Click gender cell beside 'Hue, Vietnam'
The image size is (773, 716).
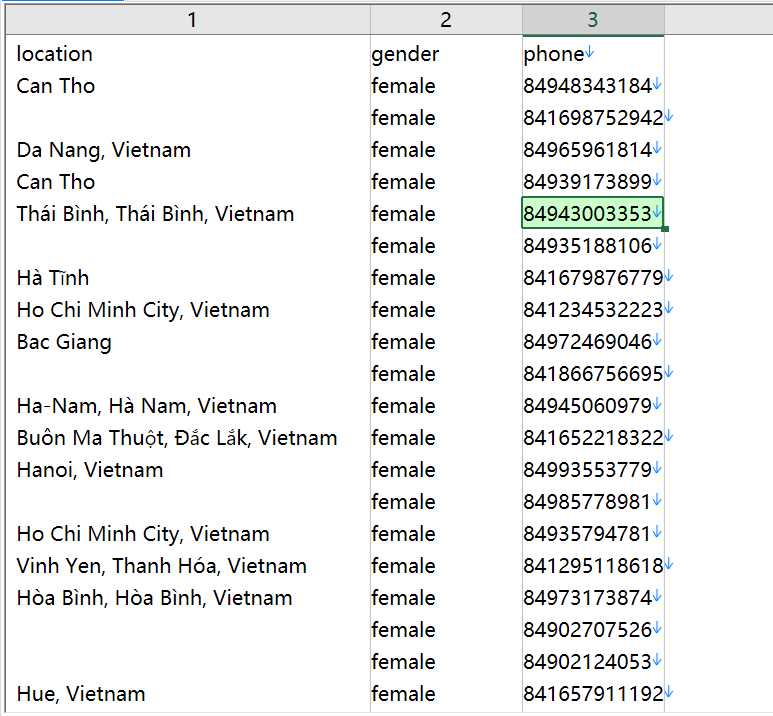[x=446, y=694]
